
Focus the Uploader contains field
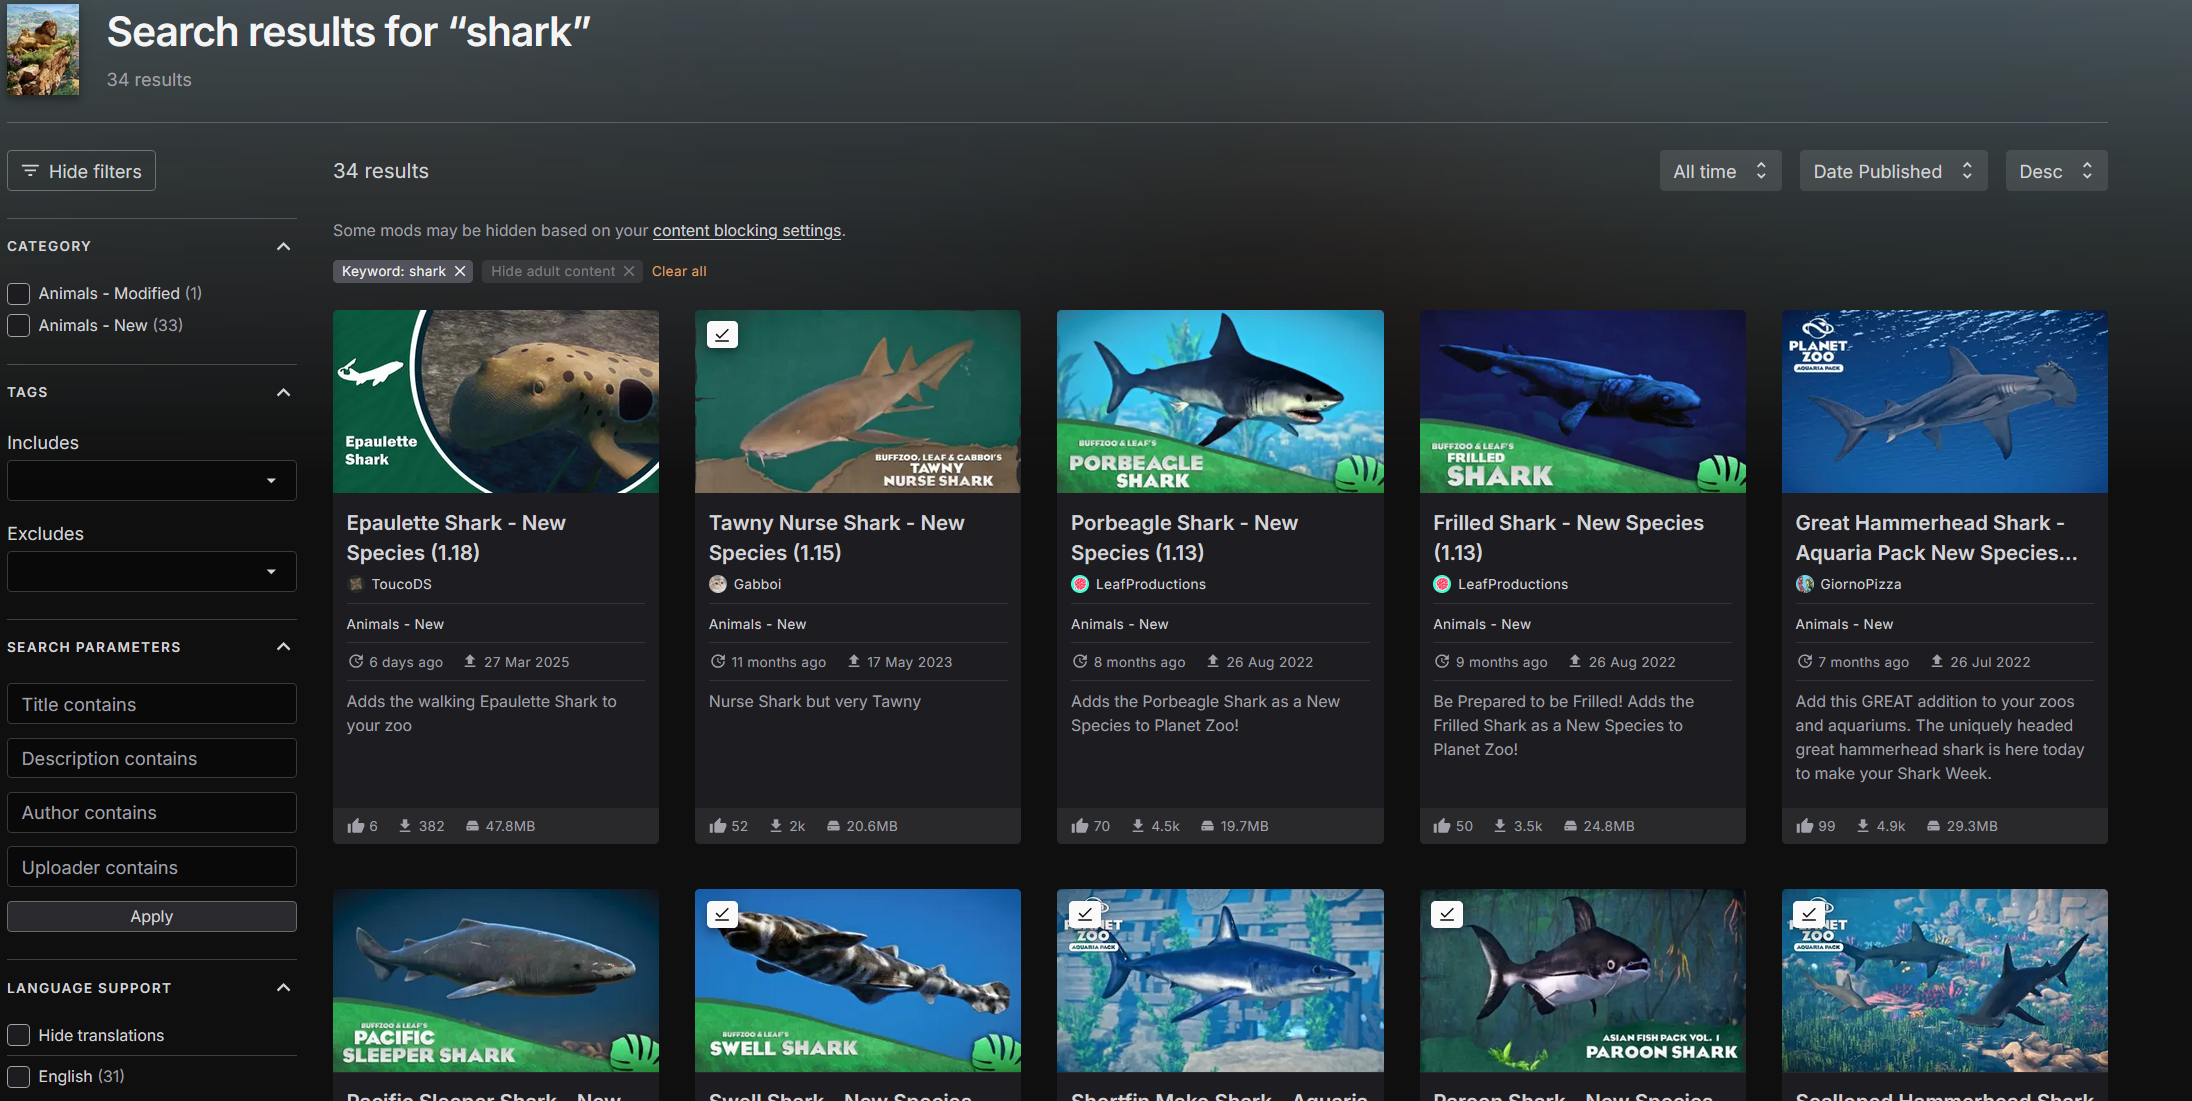coord(152,867)
